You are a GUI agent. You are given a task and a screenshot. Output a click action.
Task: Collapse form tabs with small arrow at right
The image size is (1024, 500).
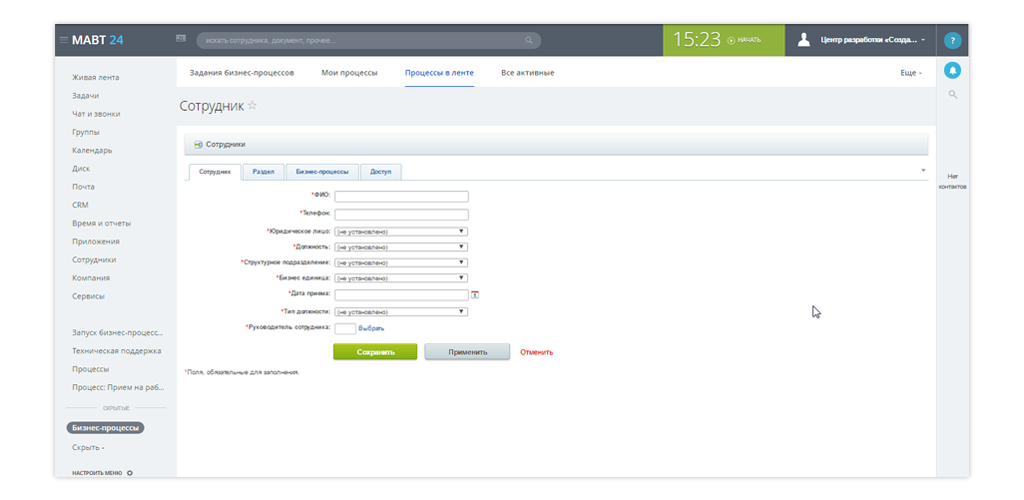(x=923, y=170)
